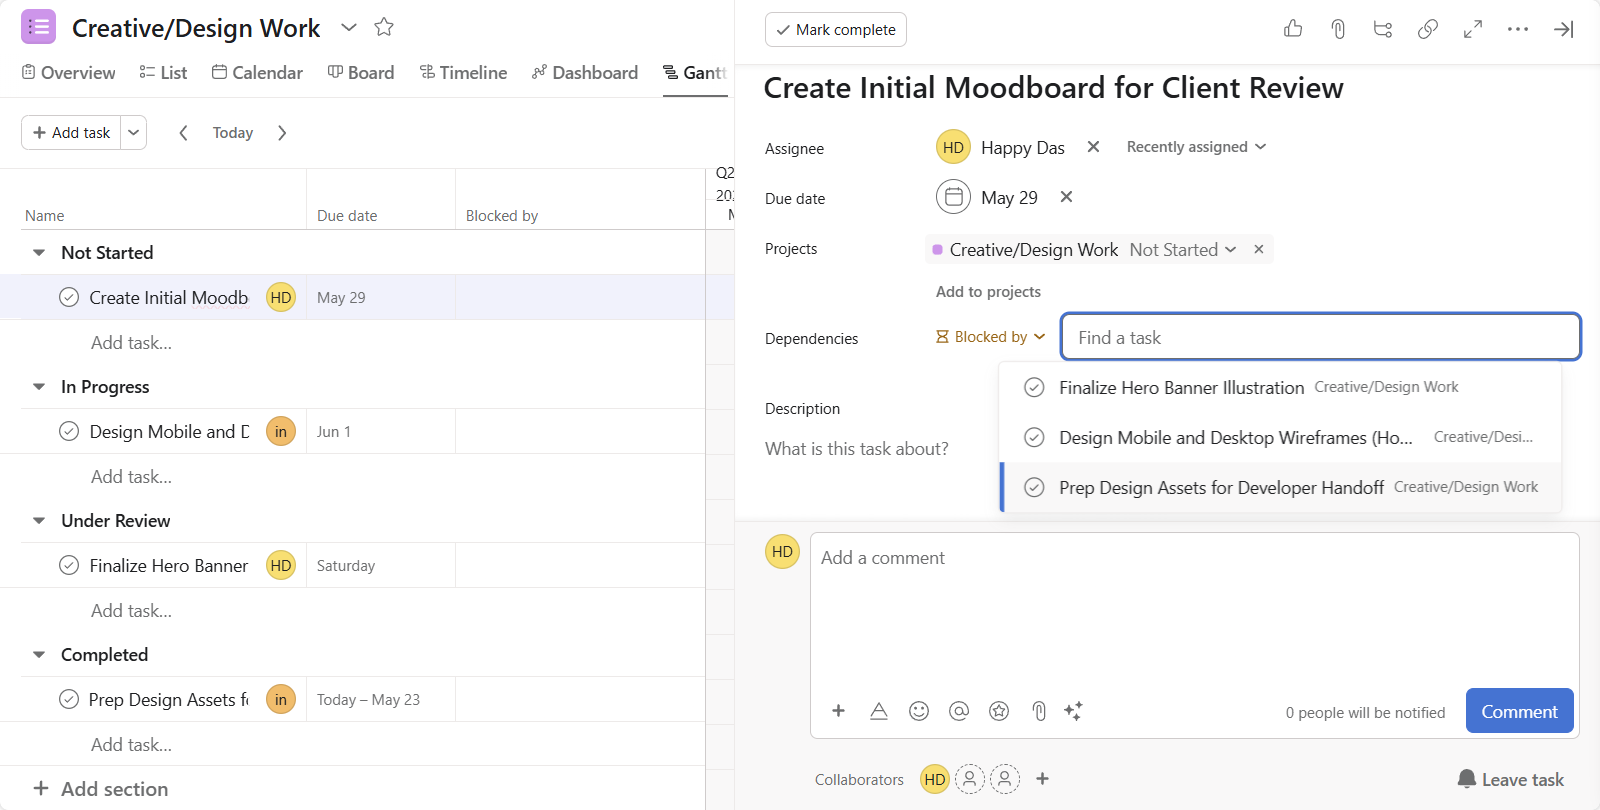Image resolution: width=1600 pixels, height=810 pixels.
Task: Select Prep Design Assets for Developer Handoff
Action: [1281, 487]
